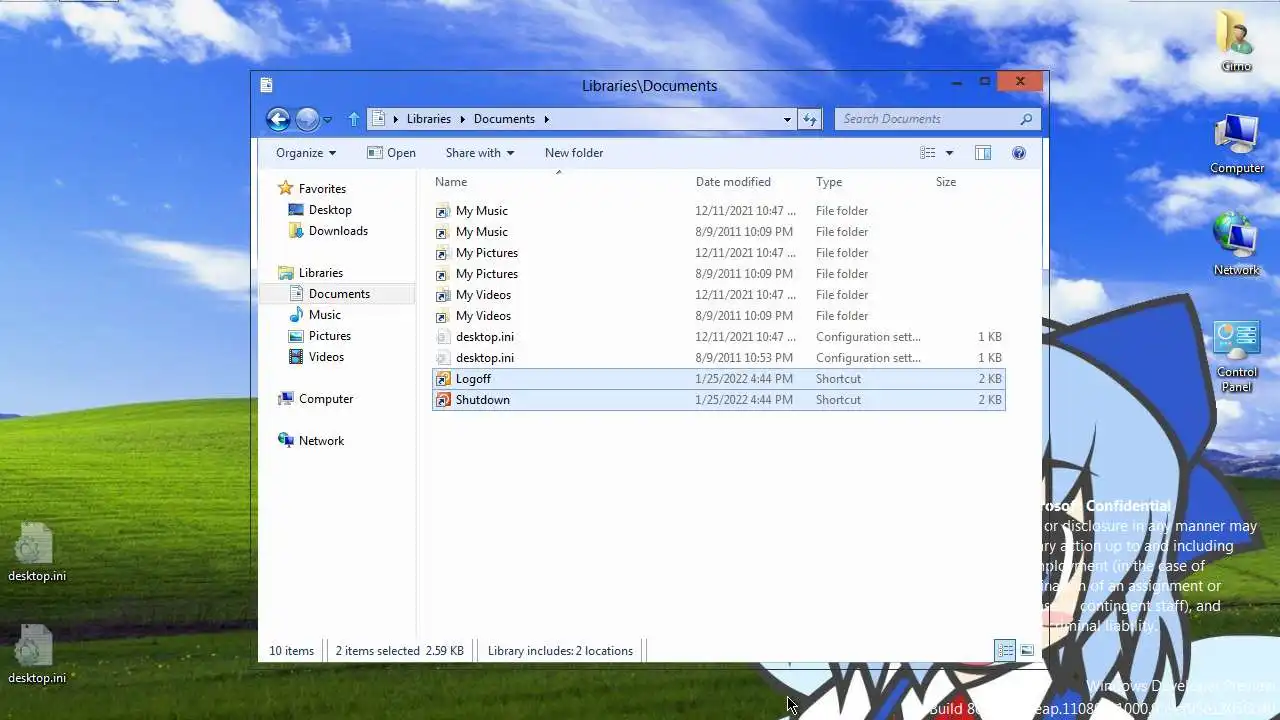Select the Gimo desktop folder icon

[x=1236, y=42]
